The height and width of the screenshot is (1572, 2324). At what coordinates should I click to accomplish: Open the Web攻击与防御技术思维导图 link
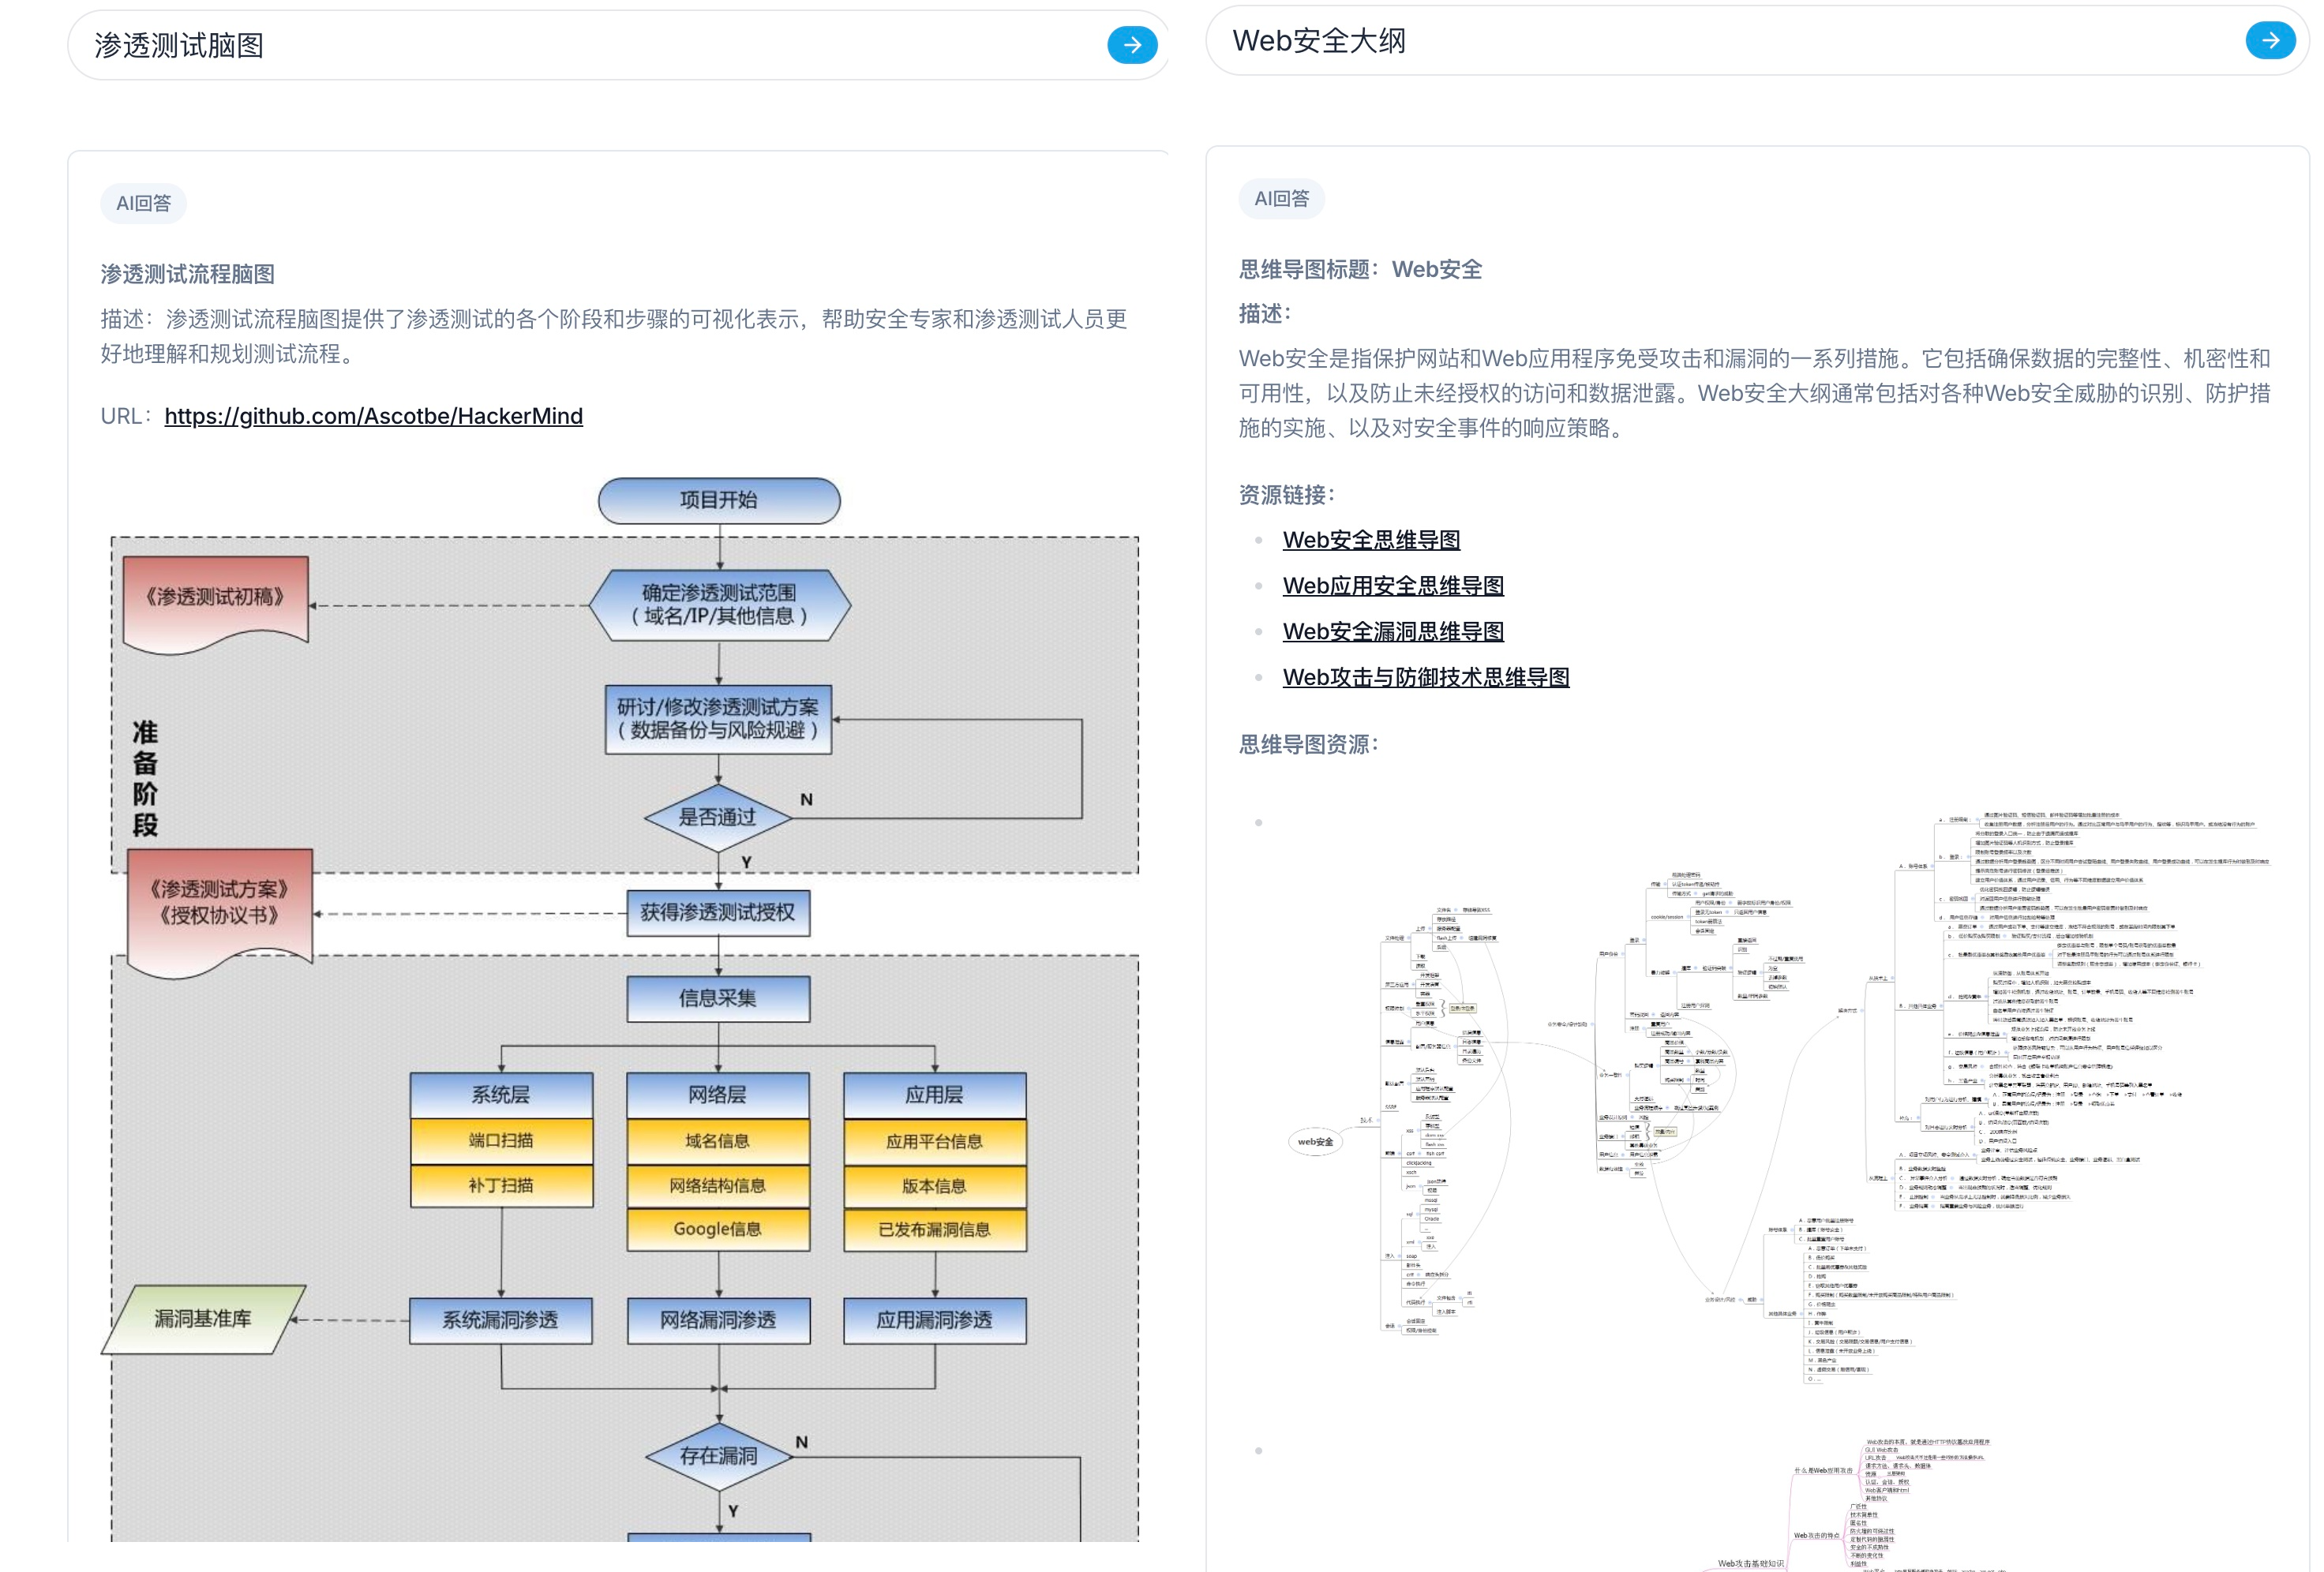1426,678
